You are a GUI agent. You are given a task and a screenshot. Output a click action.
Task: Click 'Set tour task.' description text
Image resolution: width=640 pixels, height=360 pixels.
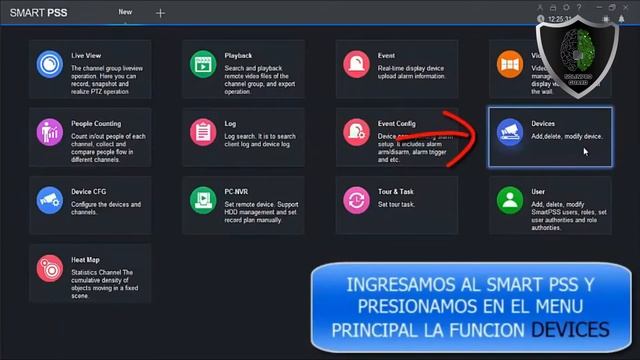[396, 204]
